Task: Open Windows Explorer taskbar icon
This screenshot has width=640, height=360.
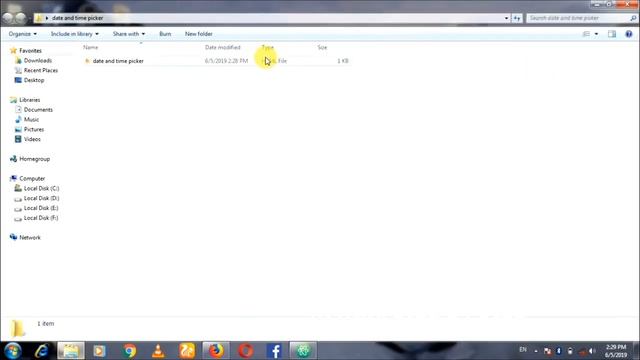Action: point(71,351)
